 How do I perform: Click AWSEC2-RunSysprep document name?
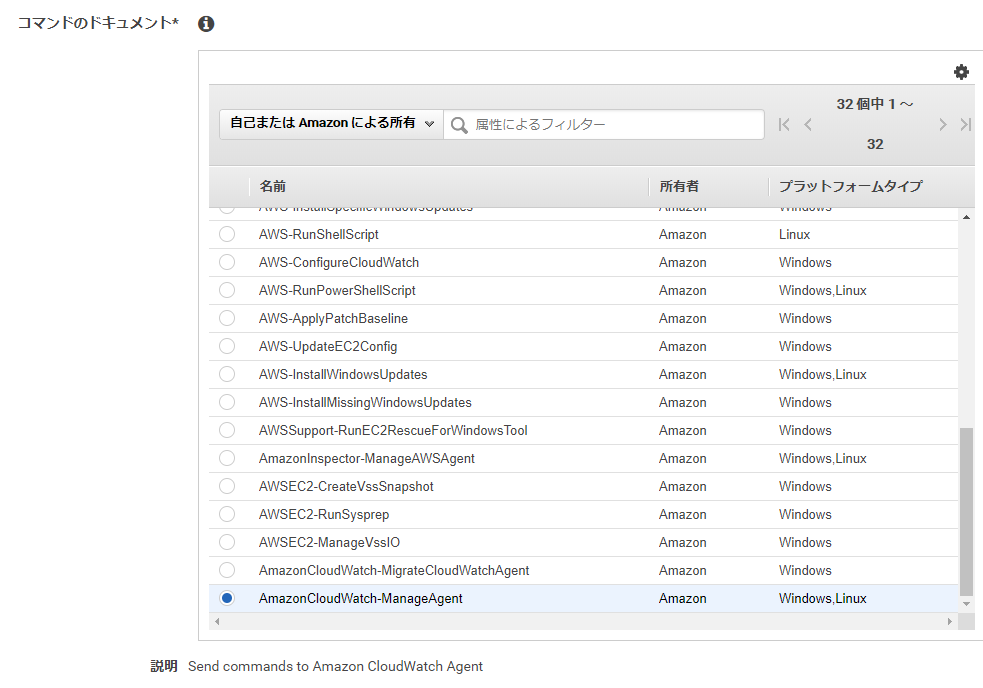[323, 515]
